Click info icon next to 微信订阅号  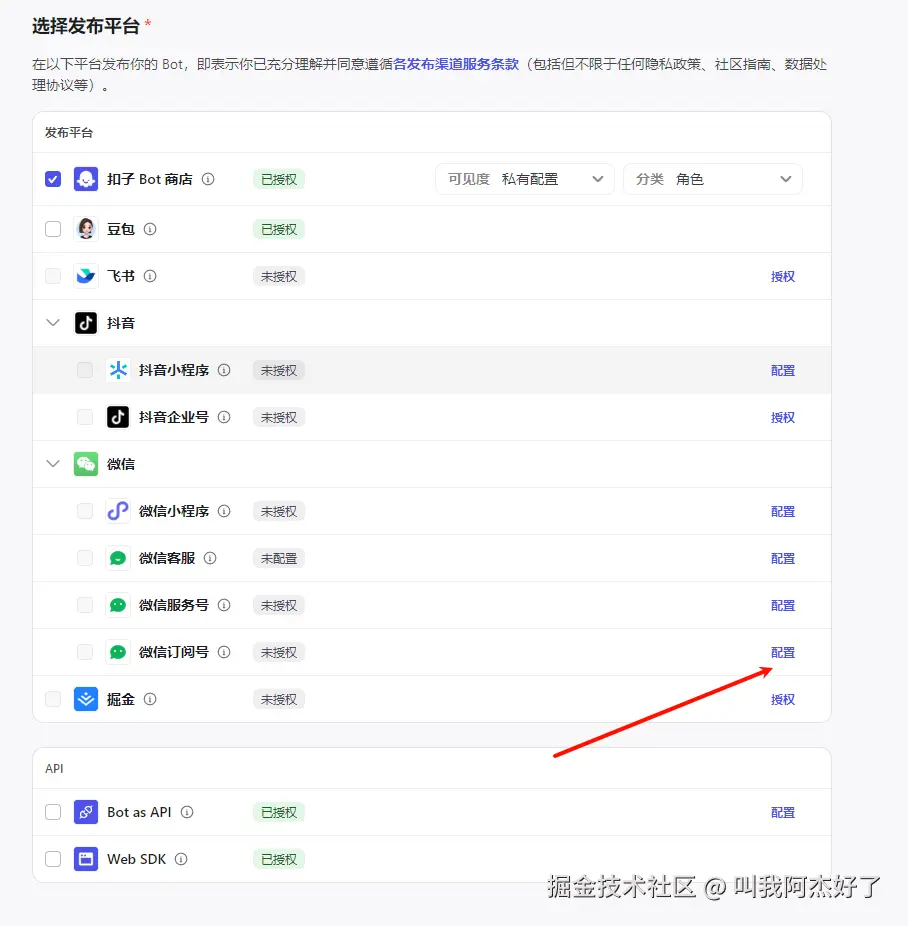[224, 652]
